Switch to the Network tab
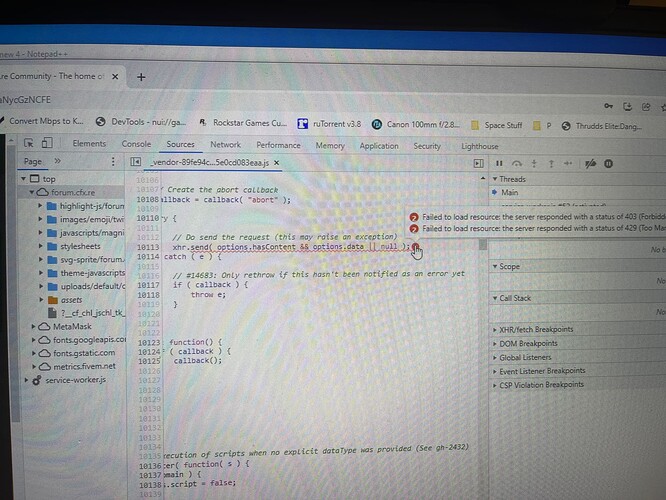This screenshot has width=666, height=500. click(226, 145)
